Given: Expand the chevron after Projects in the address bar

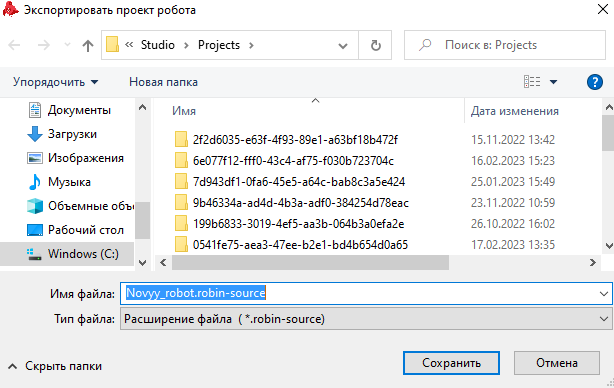Looking at the screenshot, I should 251,45.
